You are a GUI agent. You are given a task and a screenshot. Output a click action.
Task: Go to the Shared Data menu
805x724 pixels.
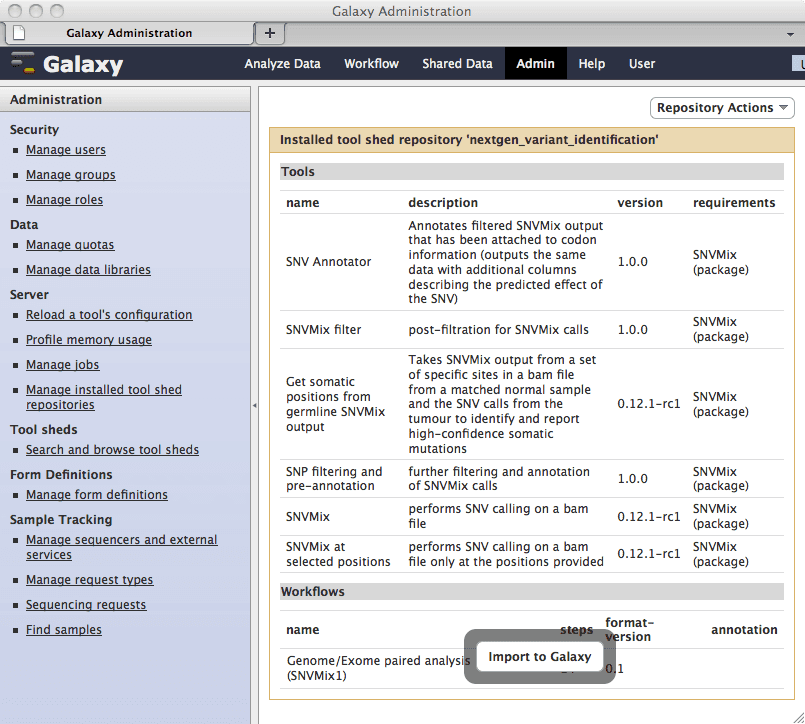pyautogui.click(x=457, y=64)
